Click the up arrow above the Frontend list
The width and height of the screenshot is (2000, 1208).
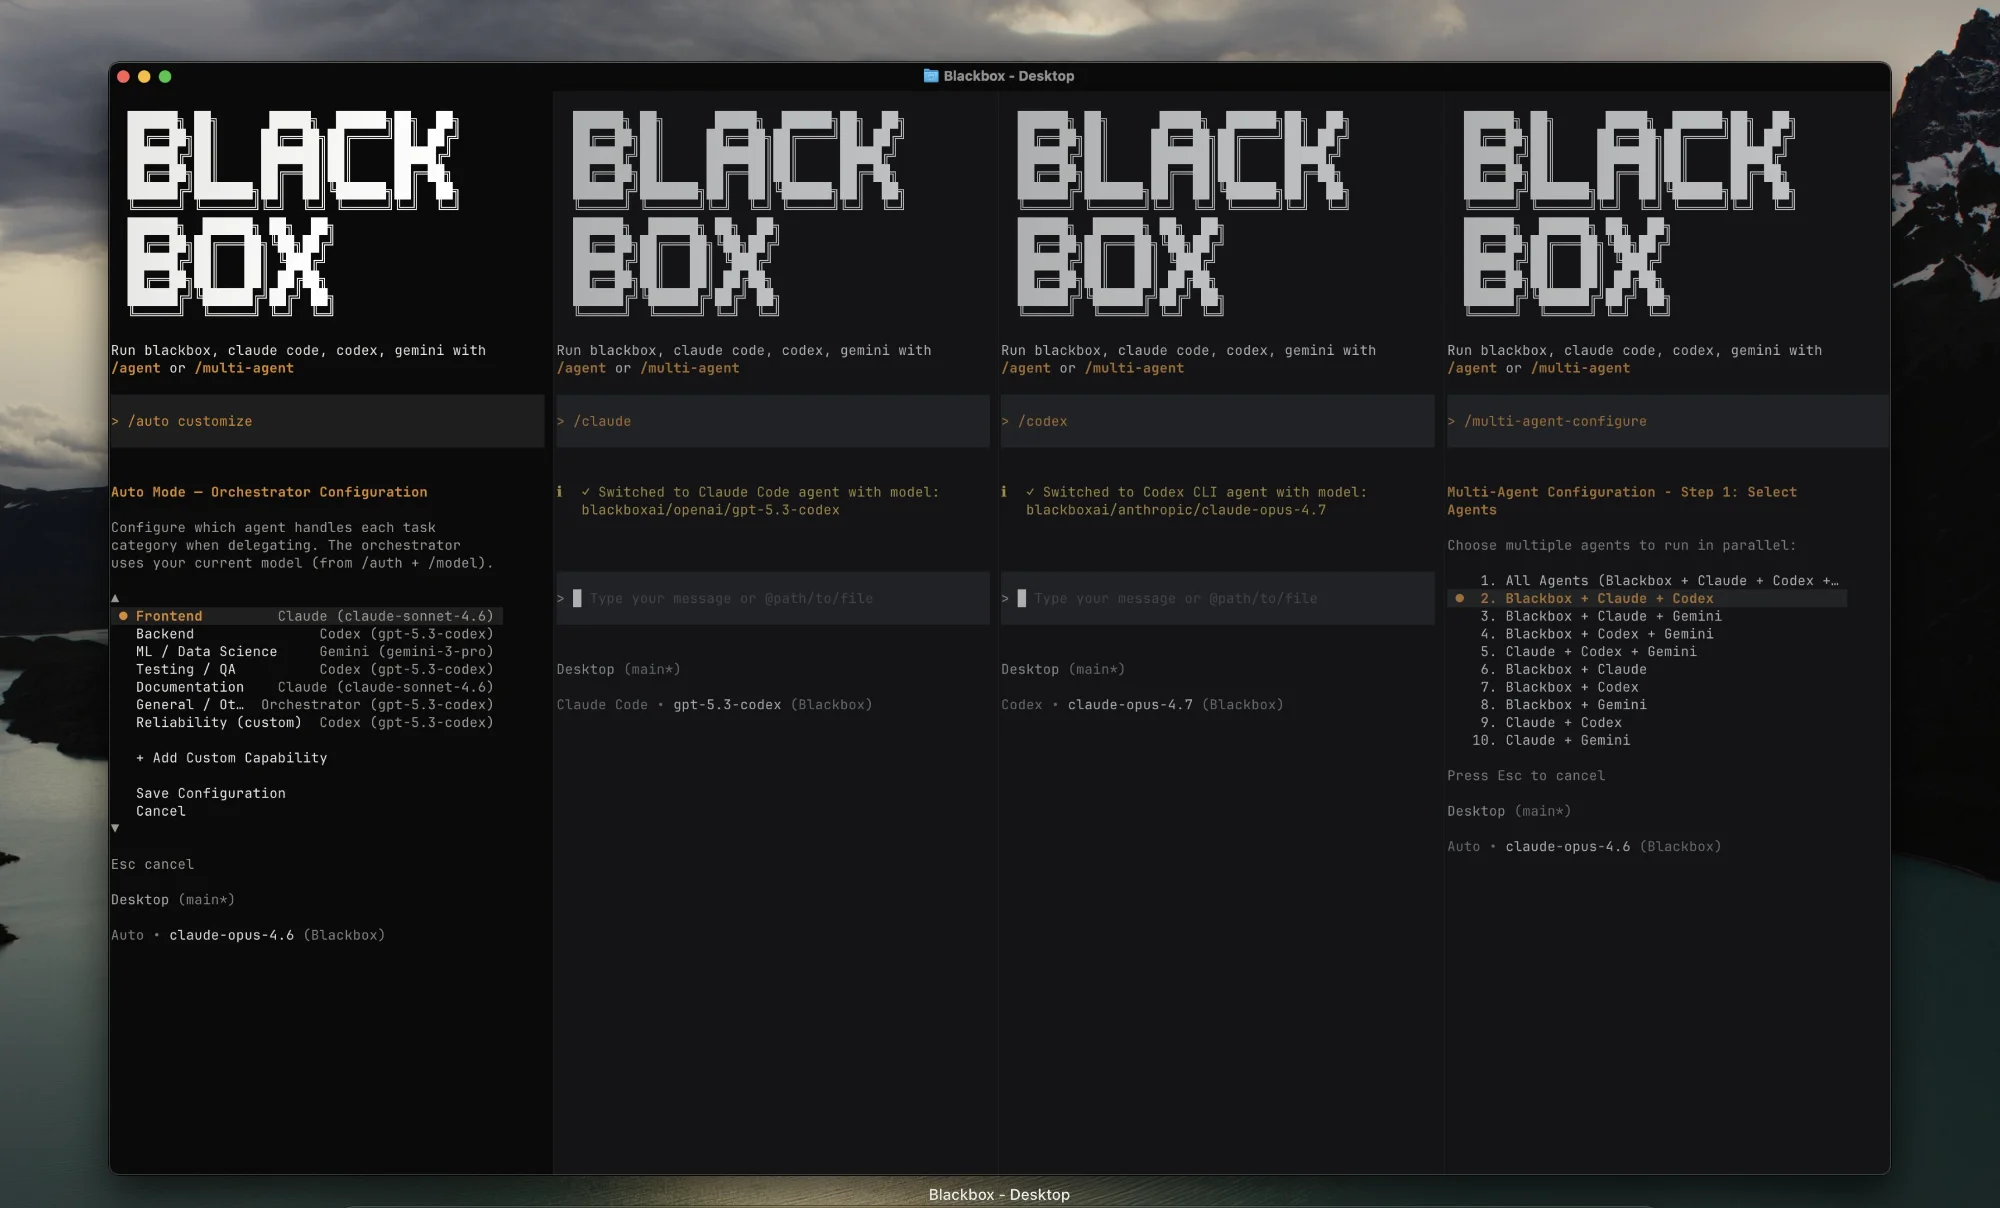click(x=115, y=598)
